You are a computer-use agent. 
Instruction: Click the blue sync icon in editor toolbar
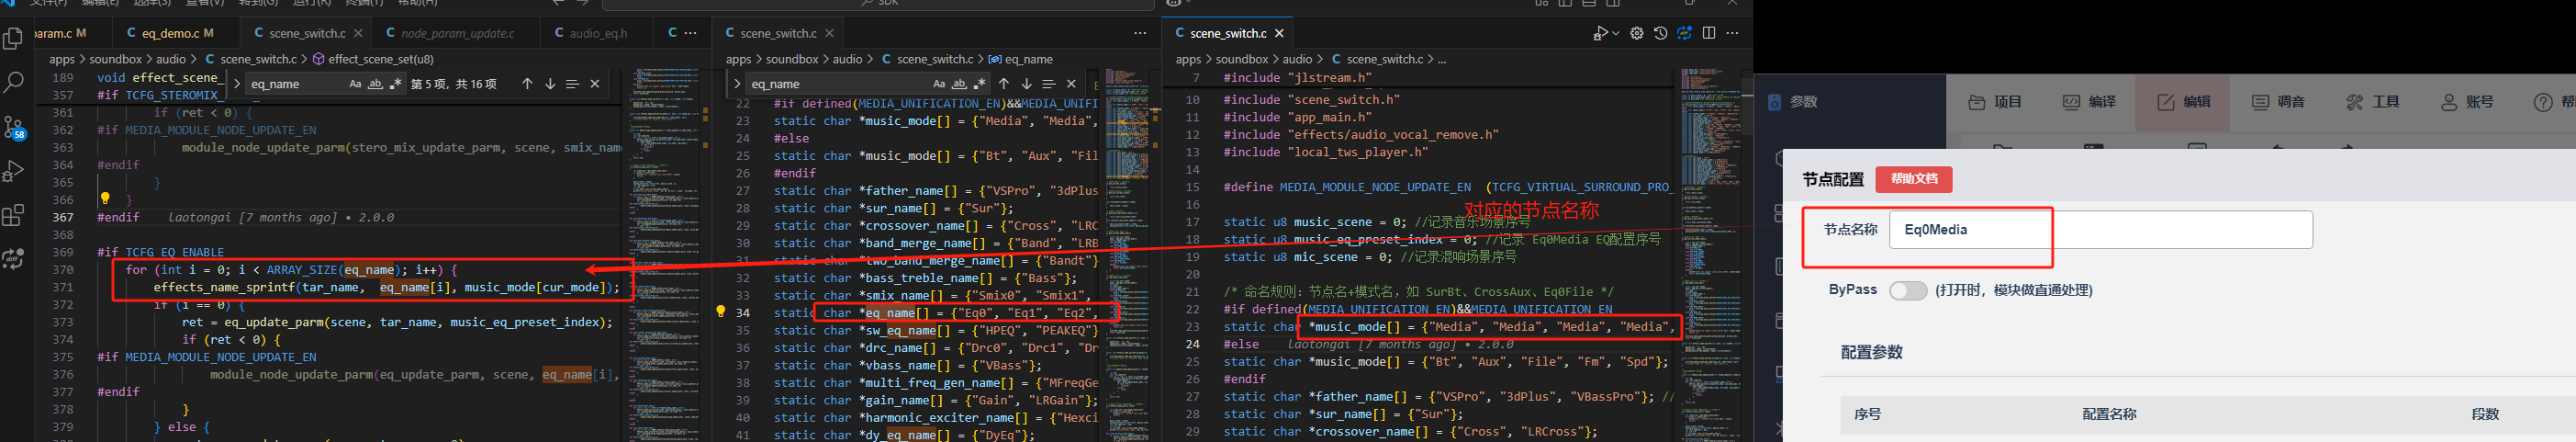click(1685, 33)
